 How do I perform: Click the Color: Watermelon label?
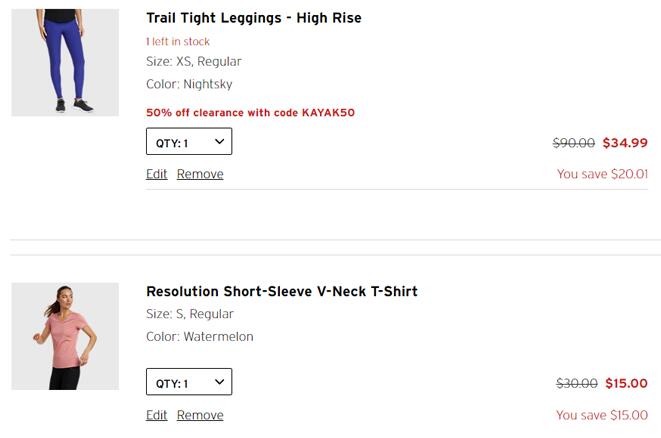coord(199,336)
